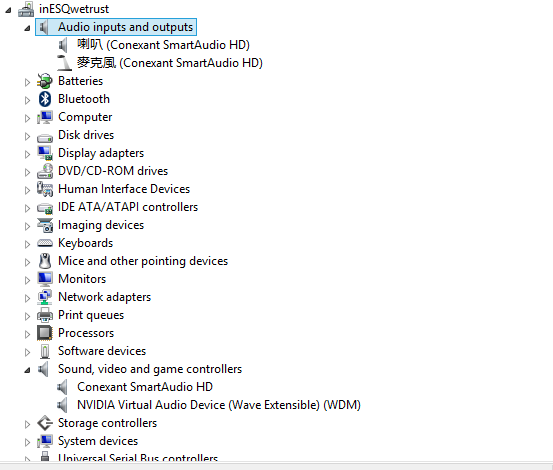
Task: Click the Monitors category icon
Action: [45, 279]
